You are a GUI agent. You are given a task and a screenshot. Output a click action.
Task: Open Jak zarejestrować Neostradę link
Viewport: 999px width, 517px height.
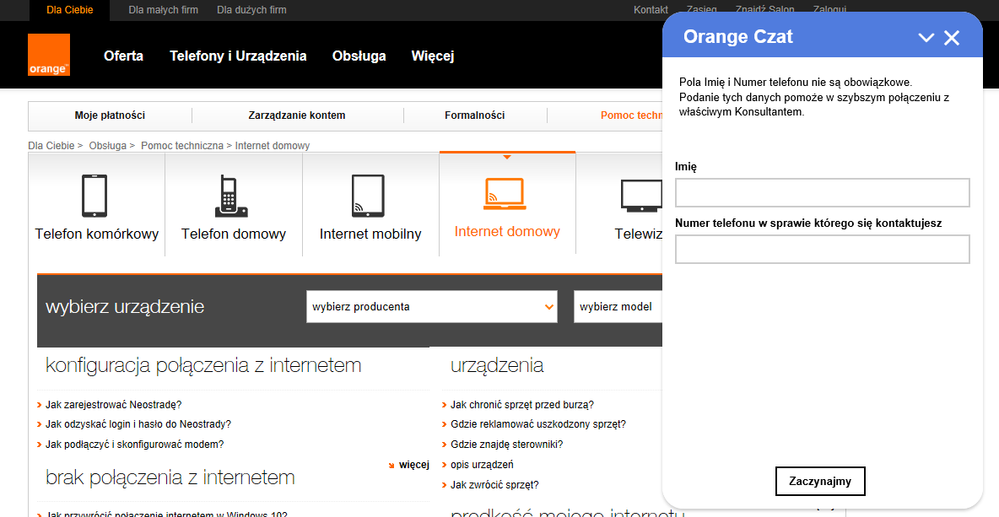pos(113,405)
